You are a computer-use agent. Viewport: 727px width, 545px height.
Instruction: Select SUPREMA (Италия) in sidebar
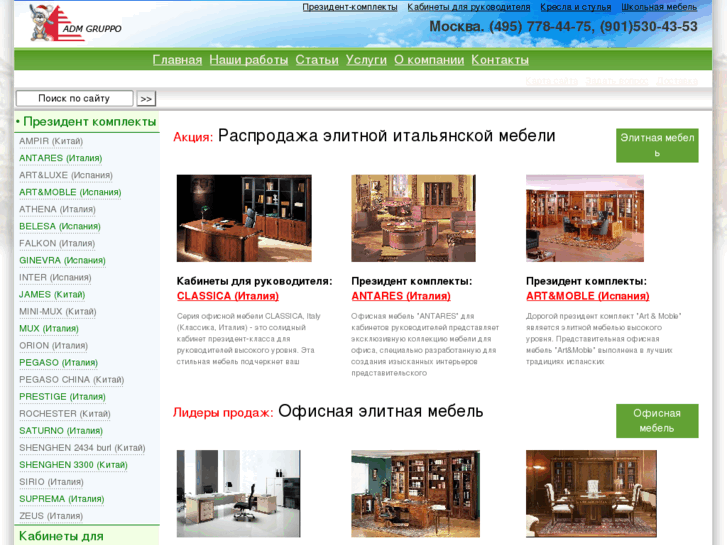pyautogui.click(x=62, y=499)
